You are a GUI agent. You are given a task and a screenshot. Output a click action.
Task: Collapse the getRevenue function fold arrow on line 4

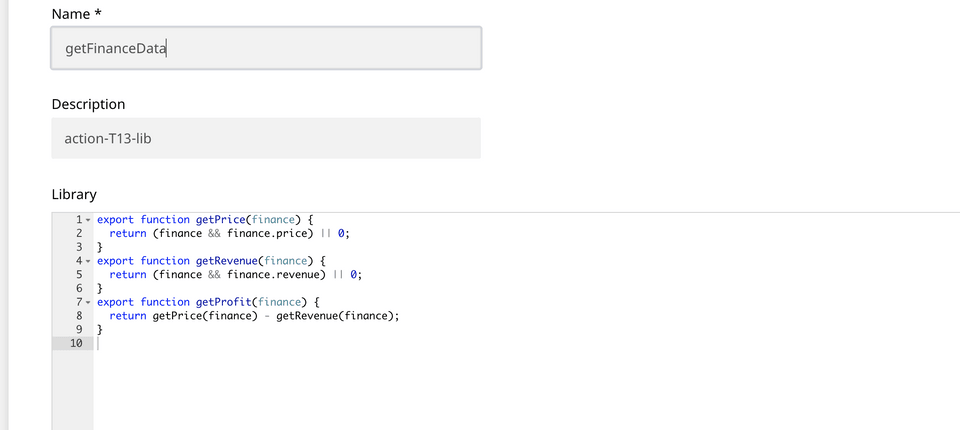[x=88, y=261]
